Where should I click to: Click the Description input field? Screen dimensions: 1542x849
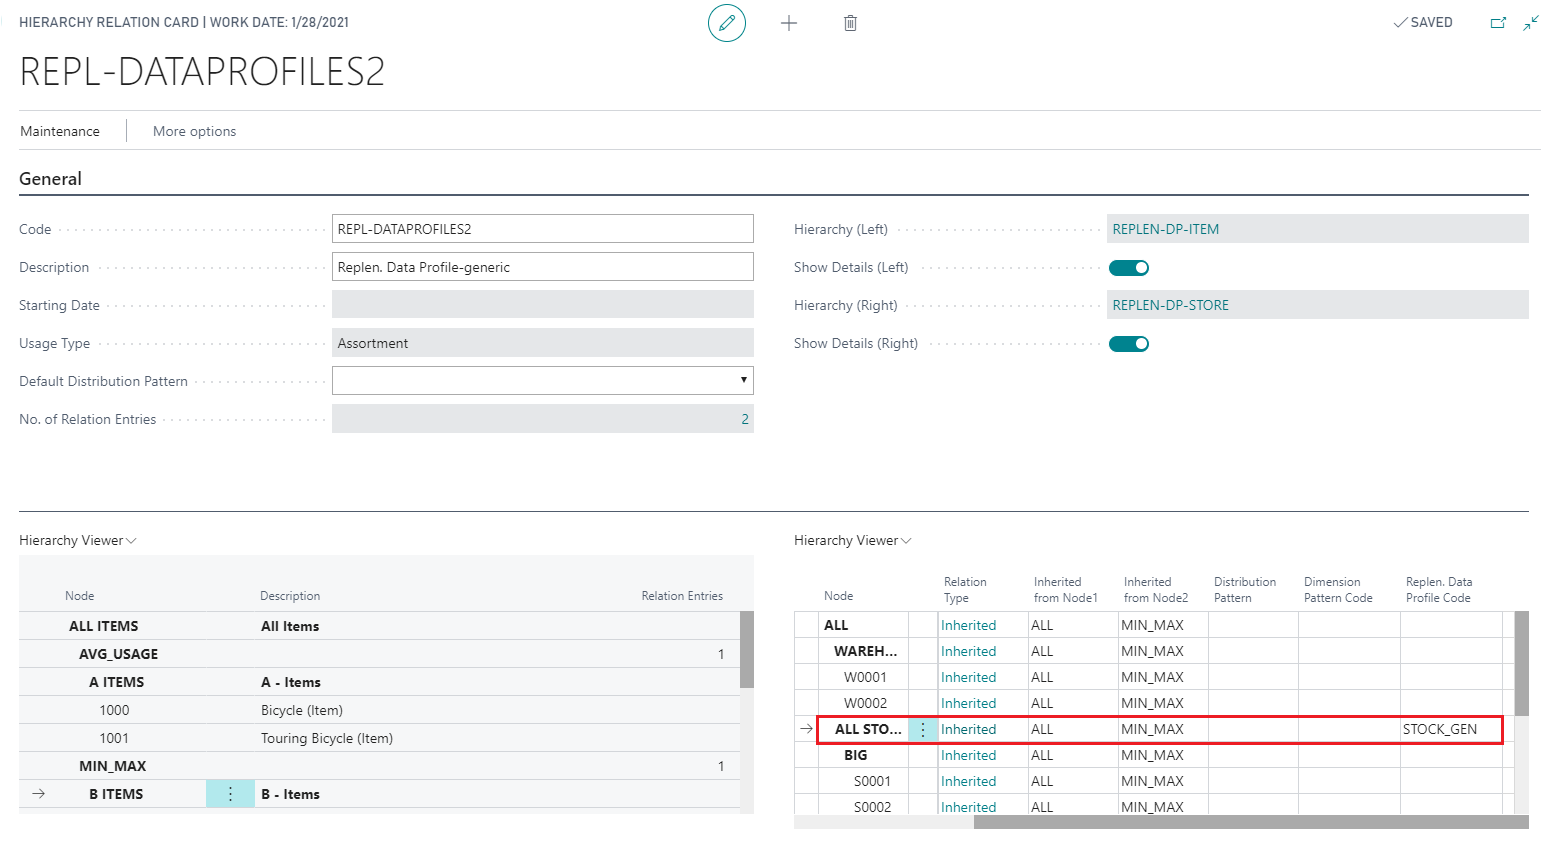pos(542,267)
